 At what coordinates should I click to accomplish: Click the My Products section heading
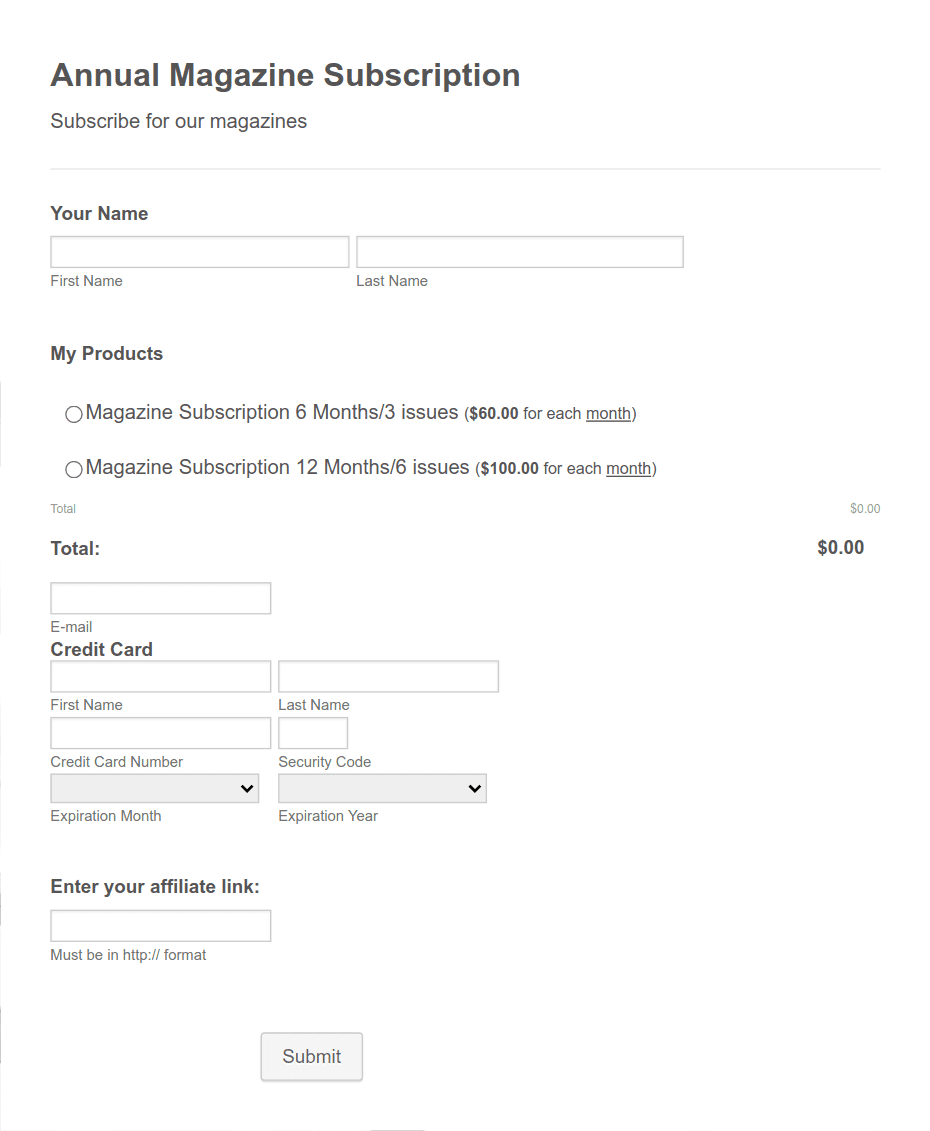coord(106,353)
